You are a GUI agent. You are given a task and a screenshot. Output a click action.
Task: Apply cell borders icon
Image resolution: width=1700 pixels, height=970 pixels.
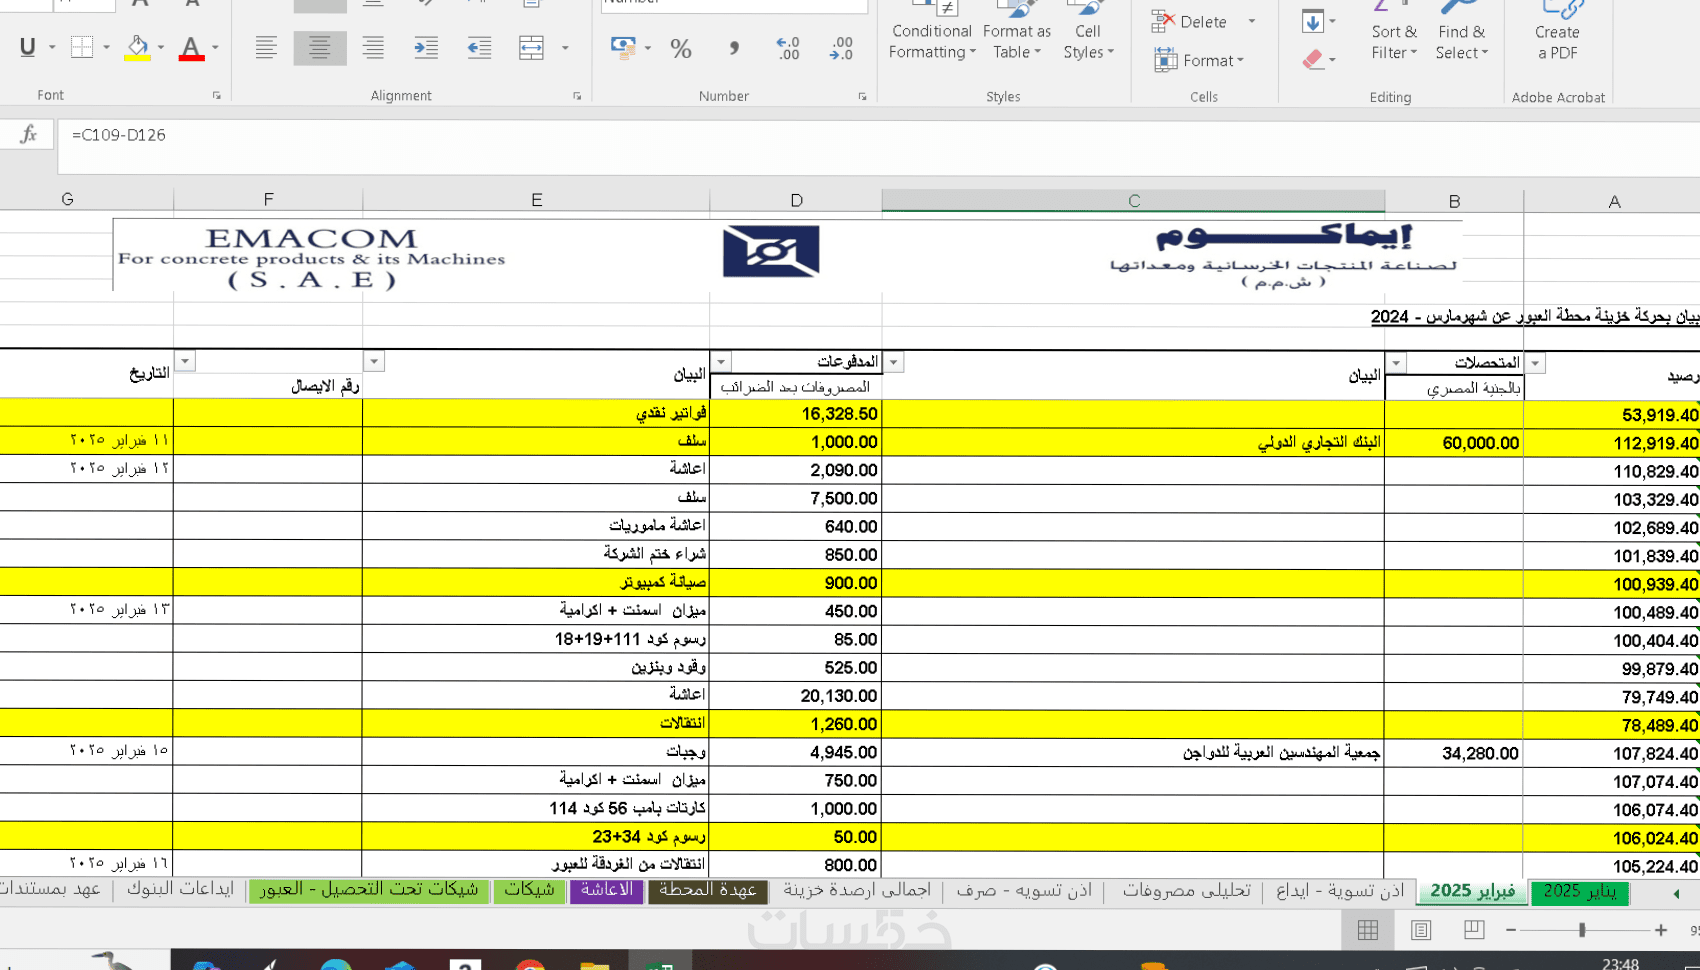81,47
